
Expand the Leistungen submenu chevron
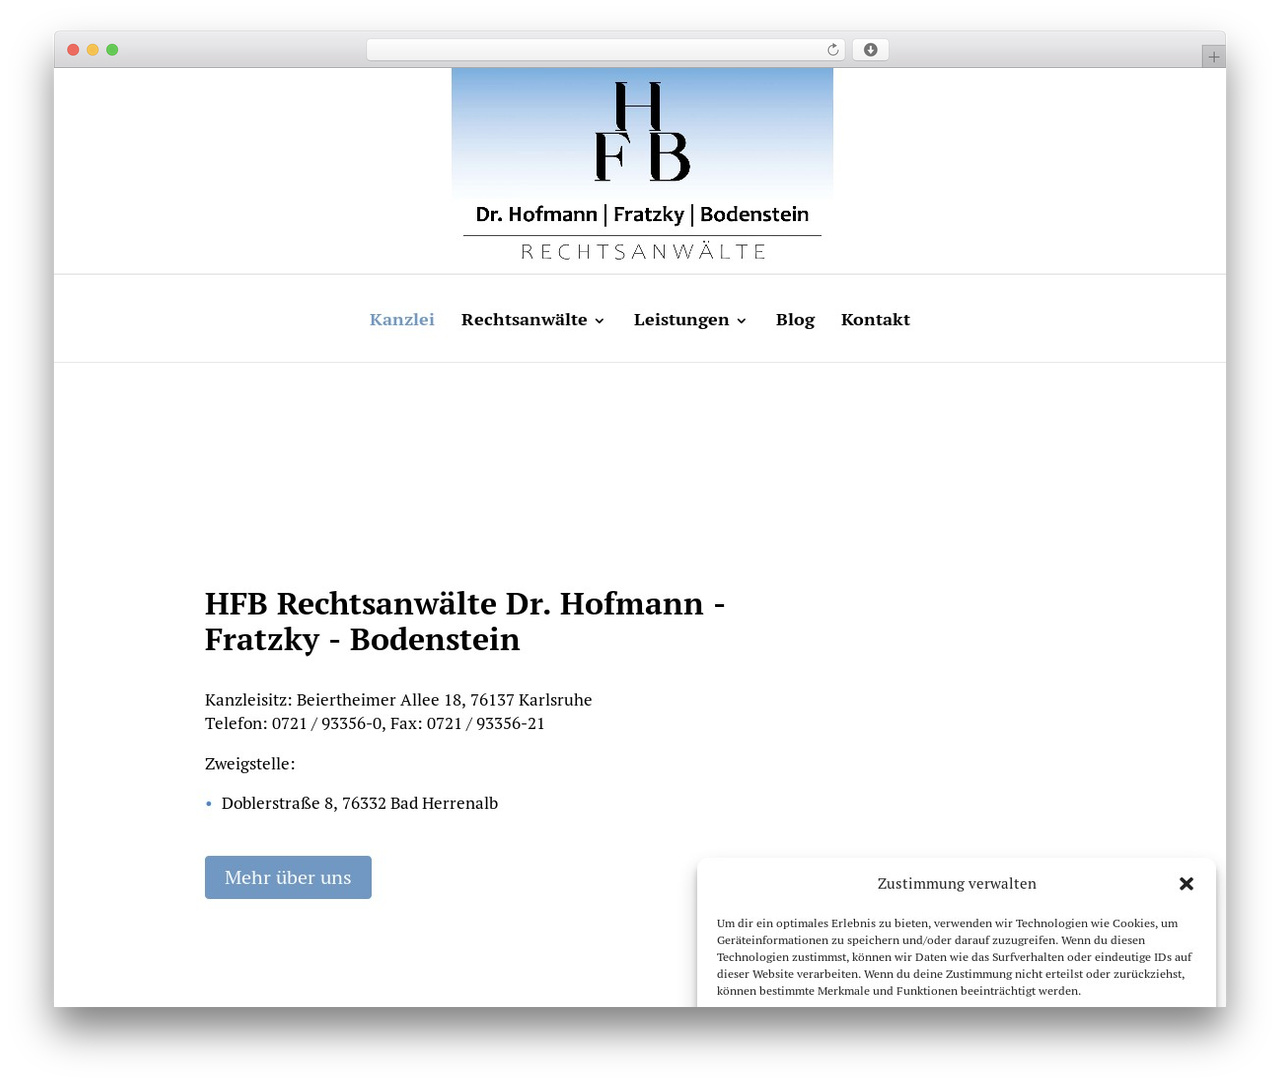coord(742,321)
